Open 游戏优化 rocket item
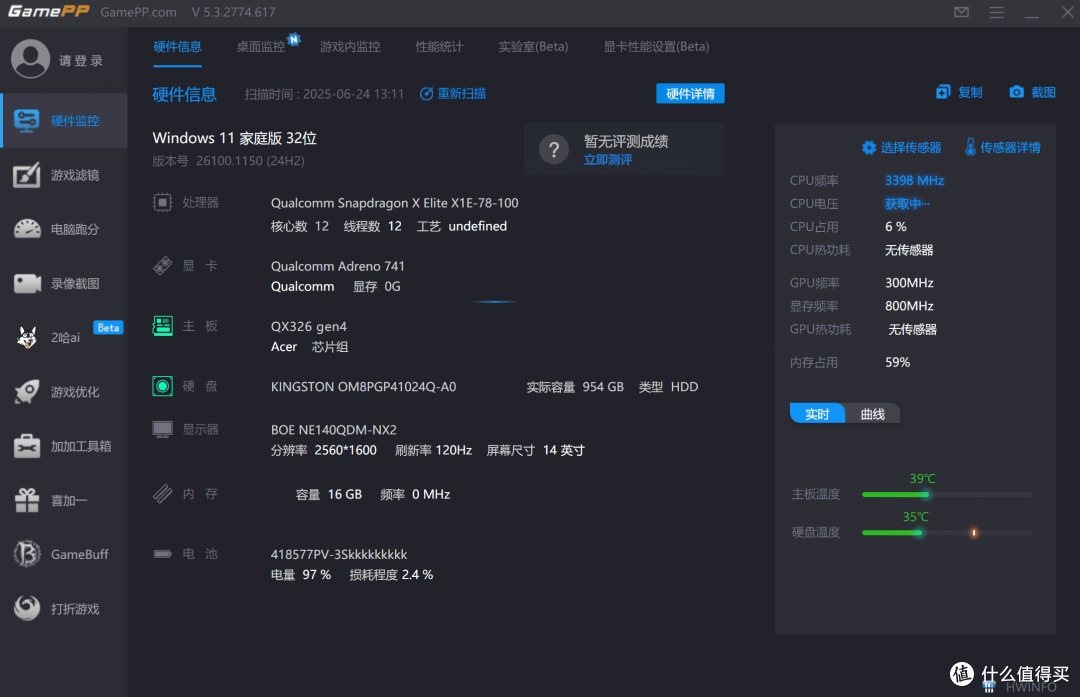1080x697 pixels. (x=64, y=392)
